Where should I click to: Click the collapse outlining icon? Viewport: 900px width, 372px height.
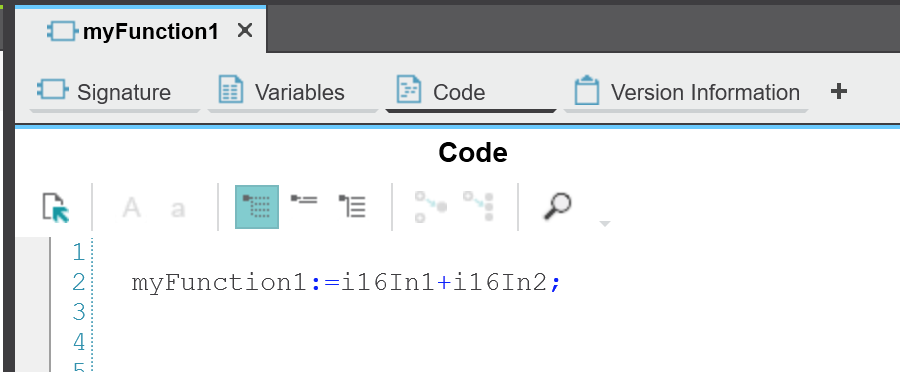tap(304, 199)
